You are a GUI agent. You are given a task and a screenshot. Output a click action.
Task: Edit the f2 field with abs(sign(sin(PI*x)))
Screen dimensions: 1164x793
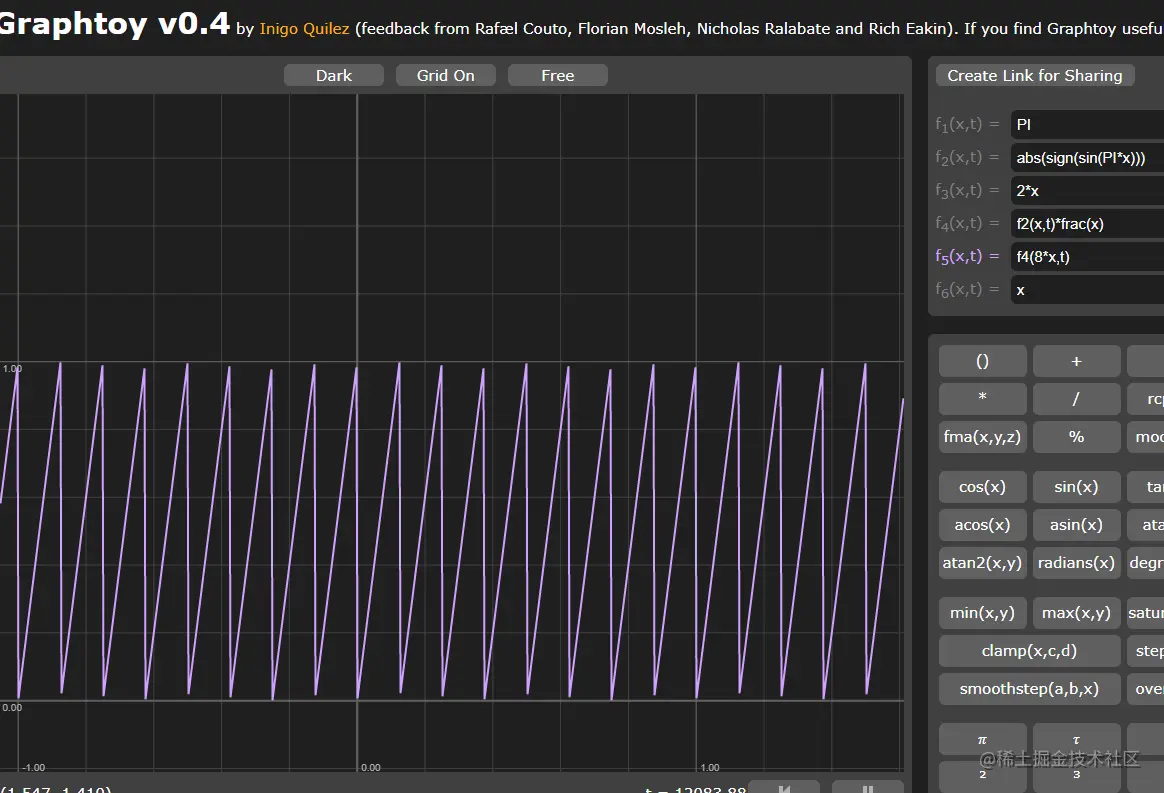click(1087, 157)
